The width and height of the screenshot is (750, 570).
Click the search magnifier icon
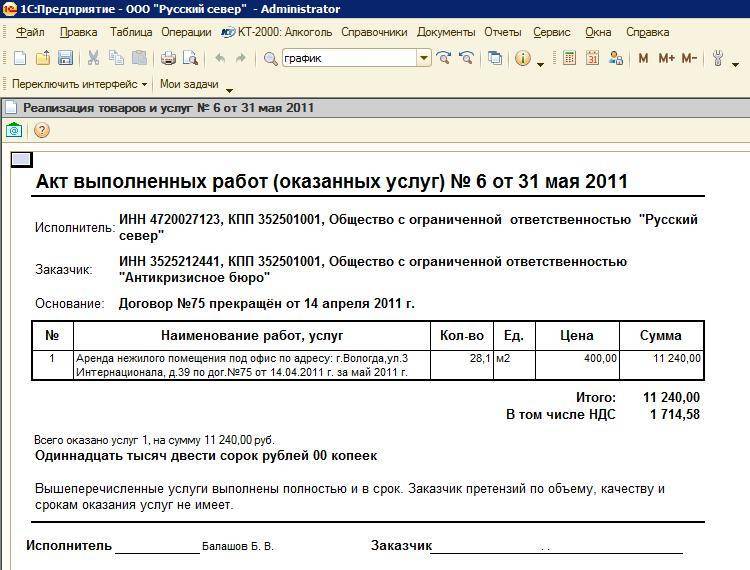click(270, 59)
